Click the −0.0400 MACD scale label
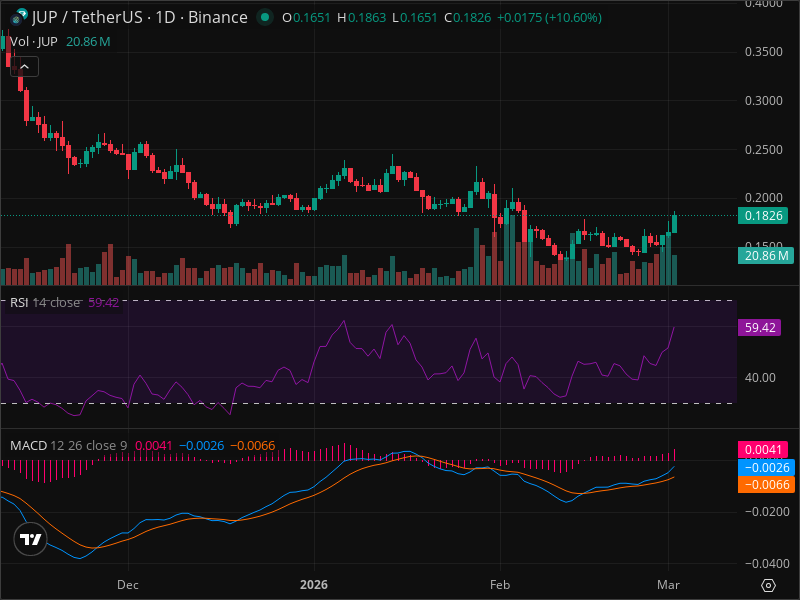The height and width of the screenshot is (600, 800). tap(767, 564)
